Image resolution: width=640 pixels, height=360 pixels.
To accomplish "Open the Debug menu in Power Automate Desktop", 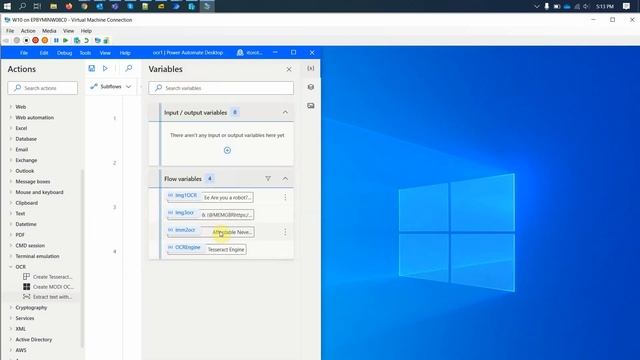I will [x=64, y=53].
